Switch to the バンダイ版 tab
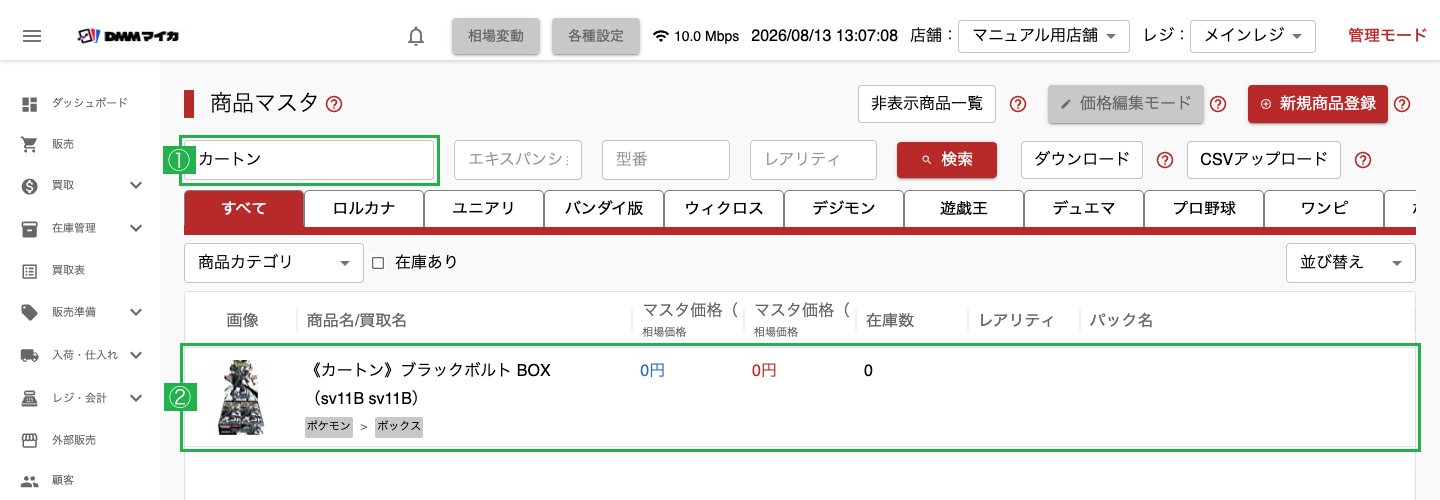Image resolution: width=1440 pixels, height=500 pixels. (604, 209)
